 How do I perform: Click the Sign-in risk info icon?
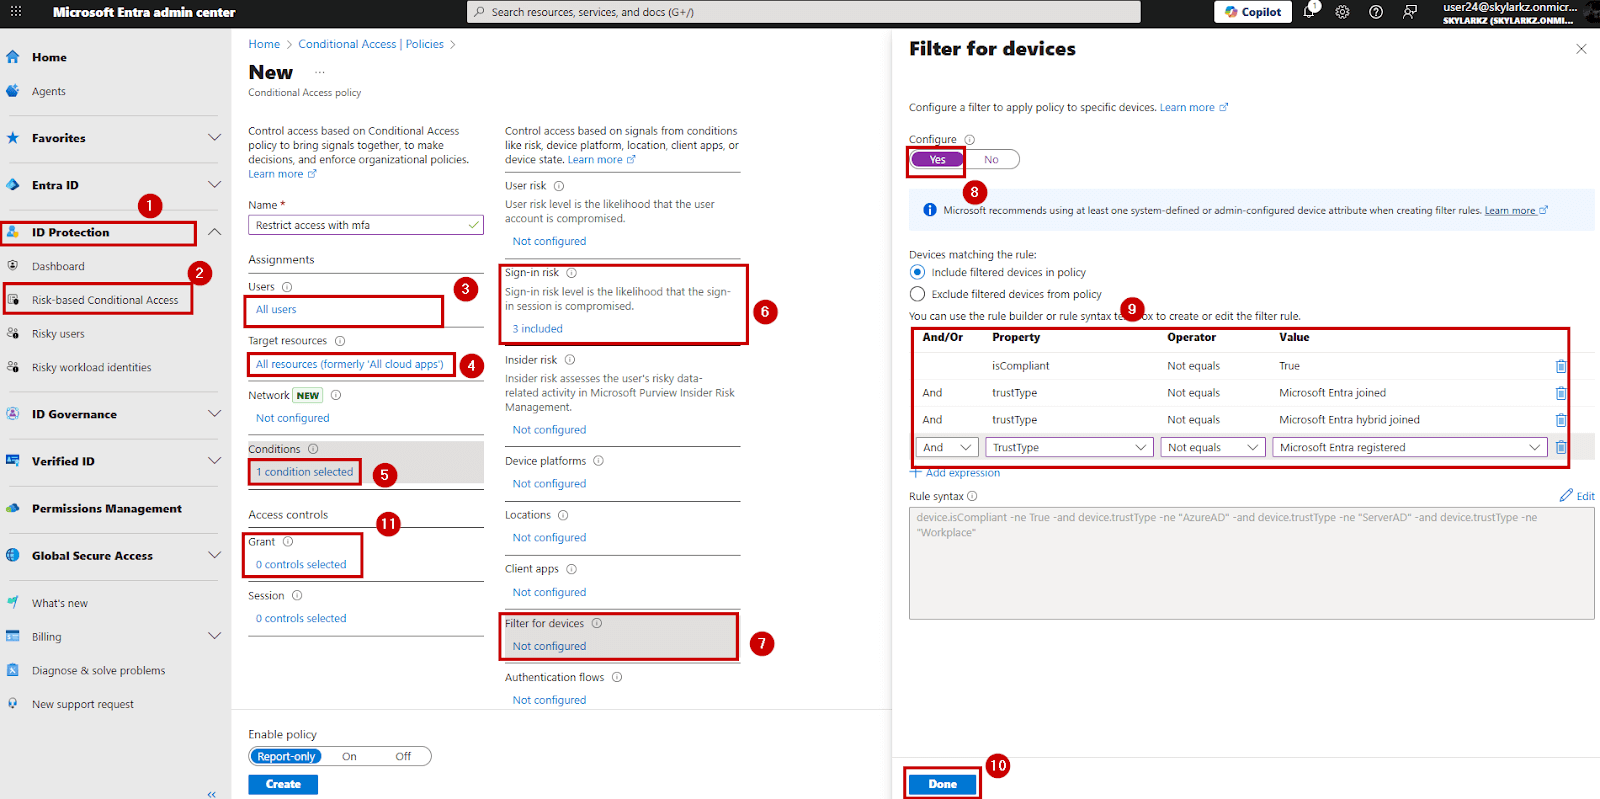pyautogui.click(x=572, y=273)
